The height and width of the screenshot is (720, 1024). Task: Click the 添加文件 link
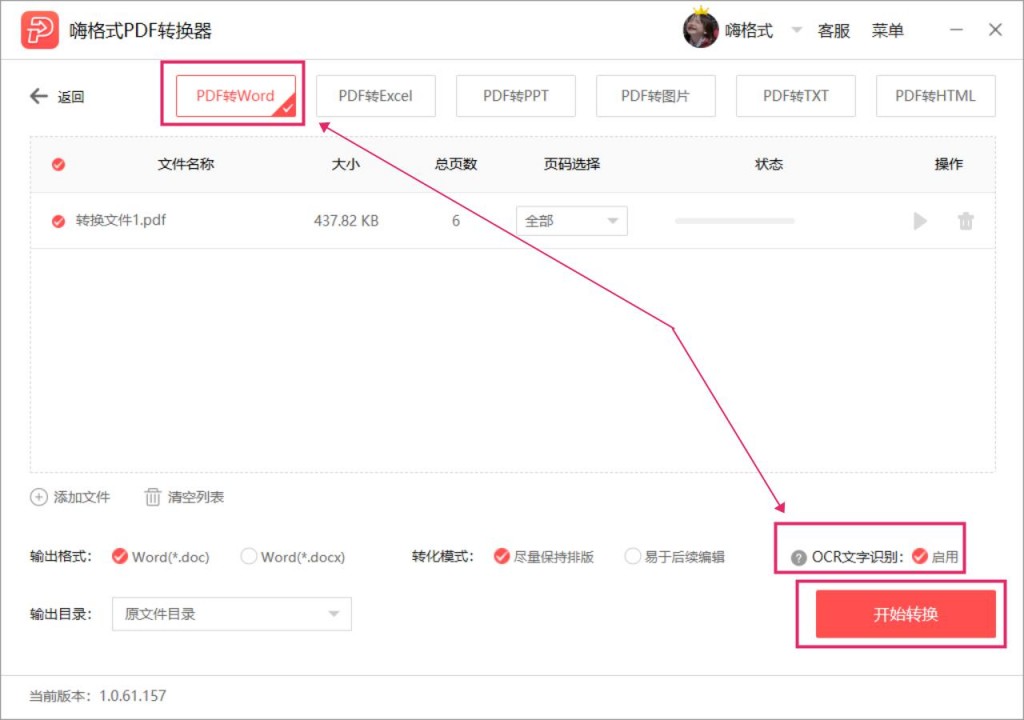tap(82, 497)
